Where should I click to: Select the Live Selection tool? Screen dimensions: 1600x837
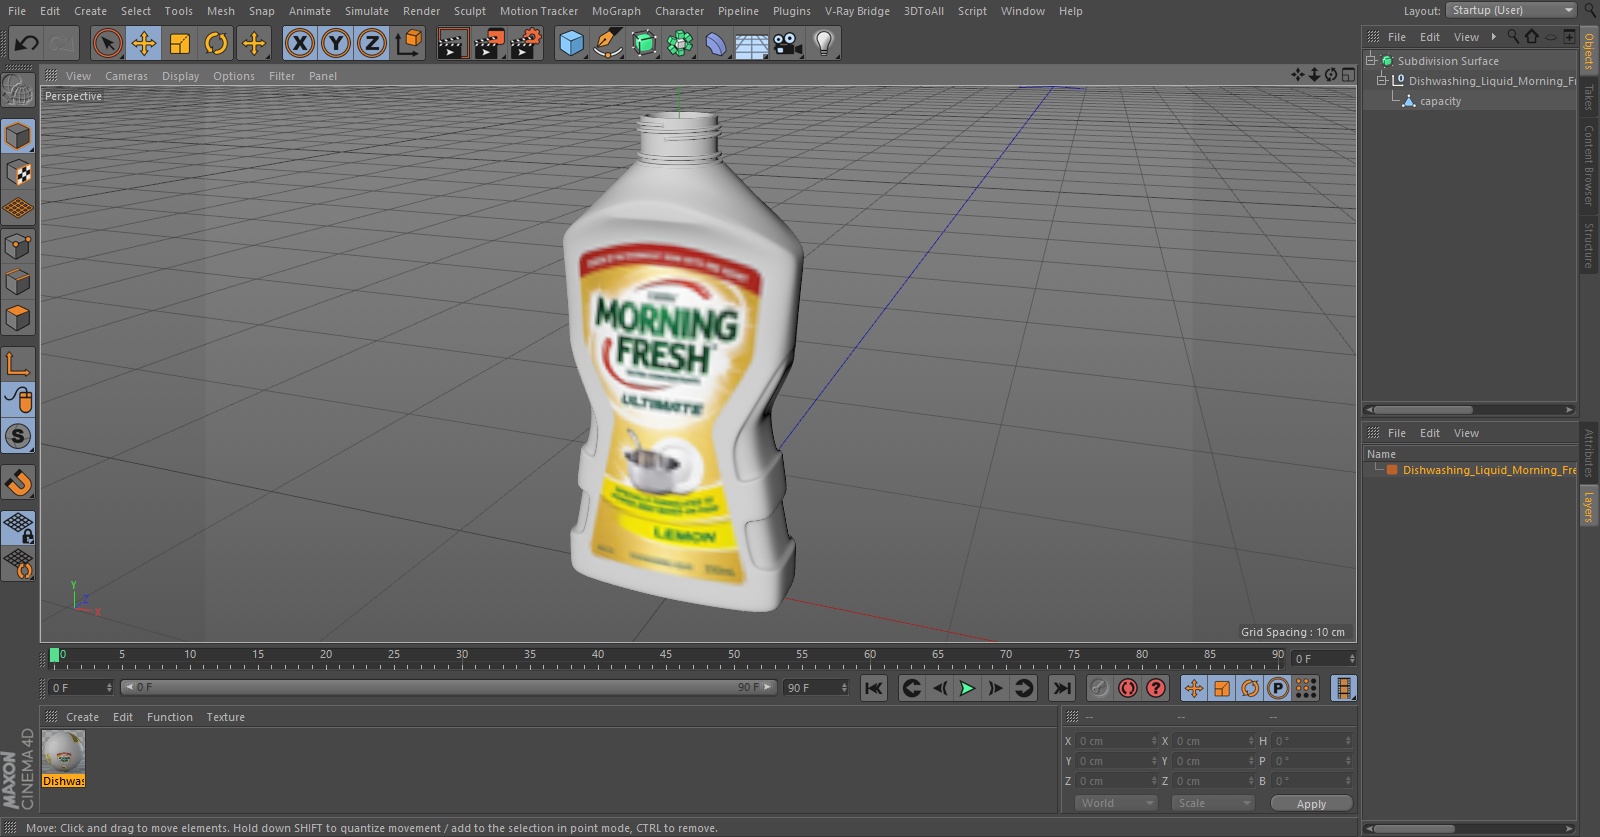(x=108, y=43)
